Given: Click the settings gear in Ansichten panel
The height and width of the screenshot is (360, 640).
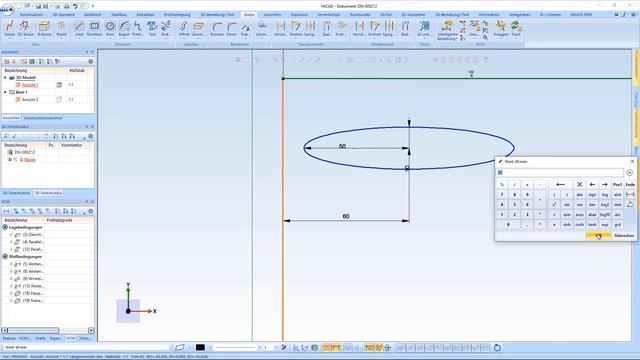Looking at the screenshot, I should pos(91,61).
